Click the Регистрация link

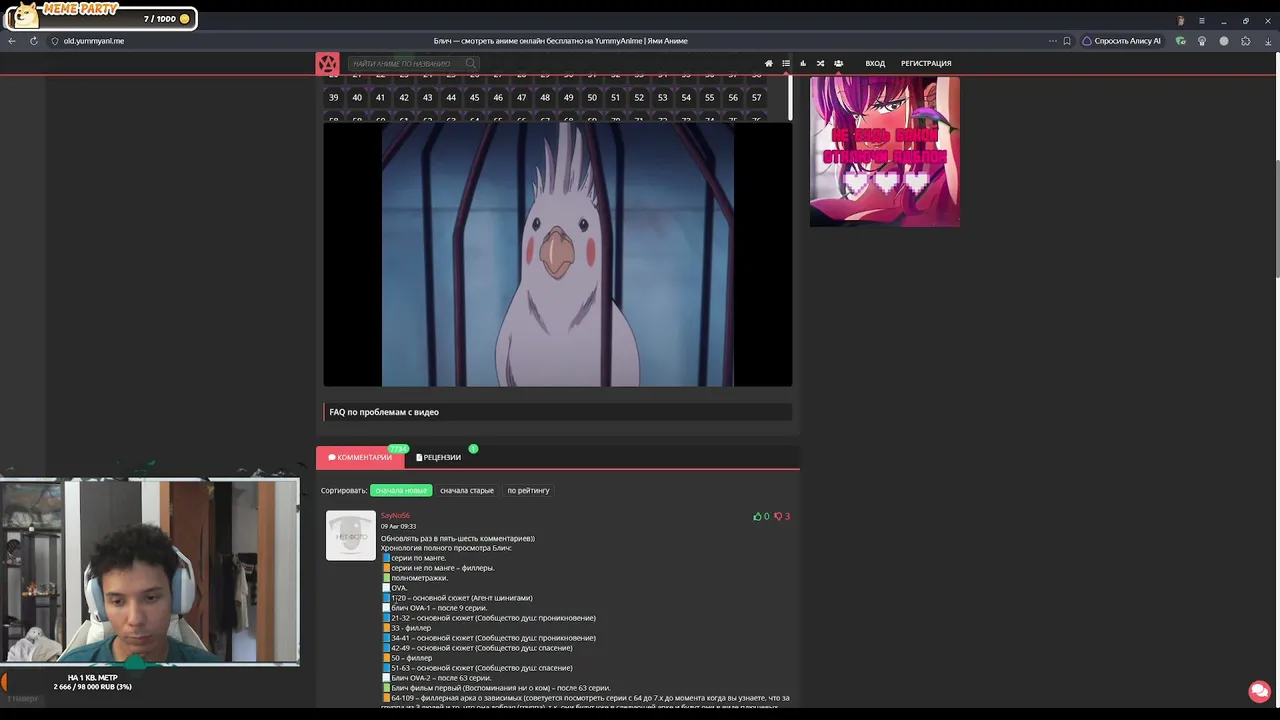tap(926, 64)
